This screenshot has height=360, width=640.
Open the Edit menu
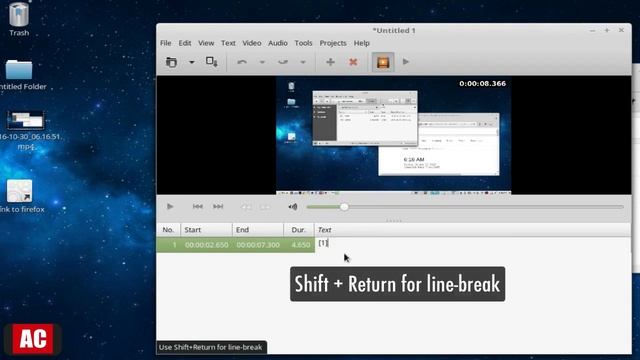coord(184,43)
